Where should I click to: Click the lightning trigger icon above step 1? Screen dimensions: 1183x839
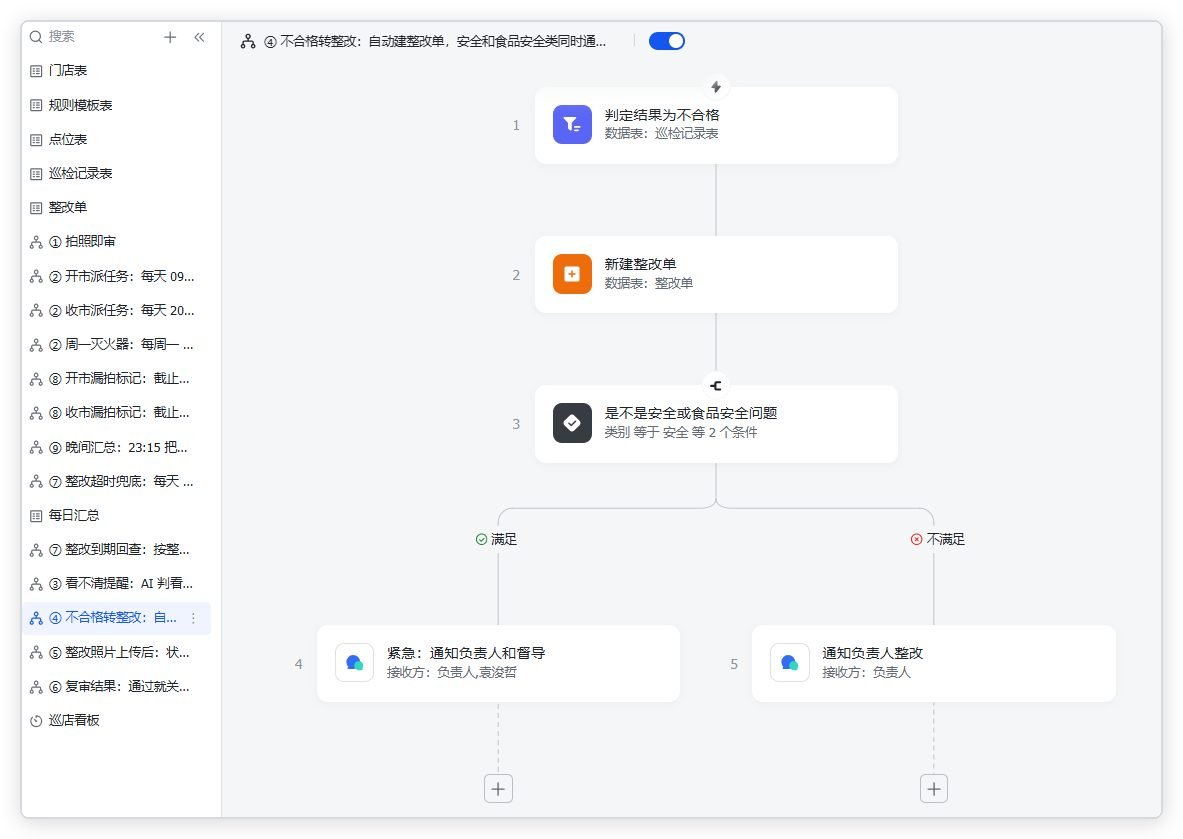click(x=716, y=87)
